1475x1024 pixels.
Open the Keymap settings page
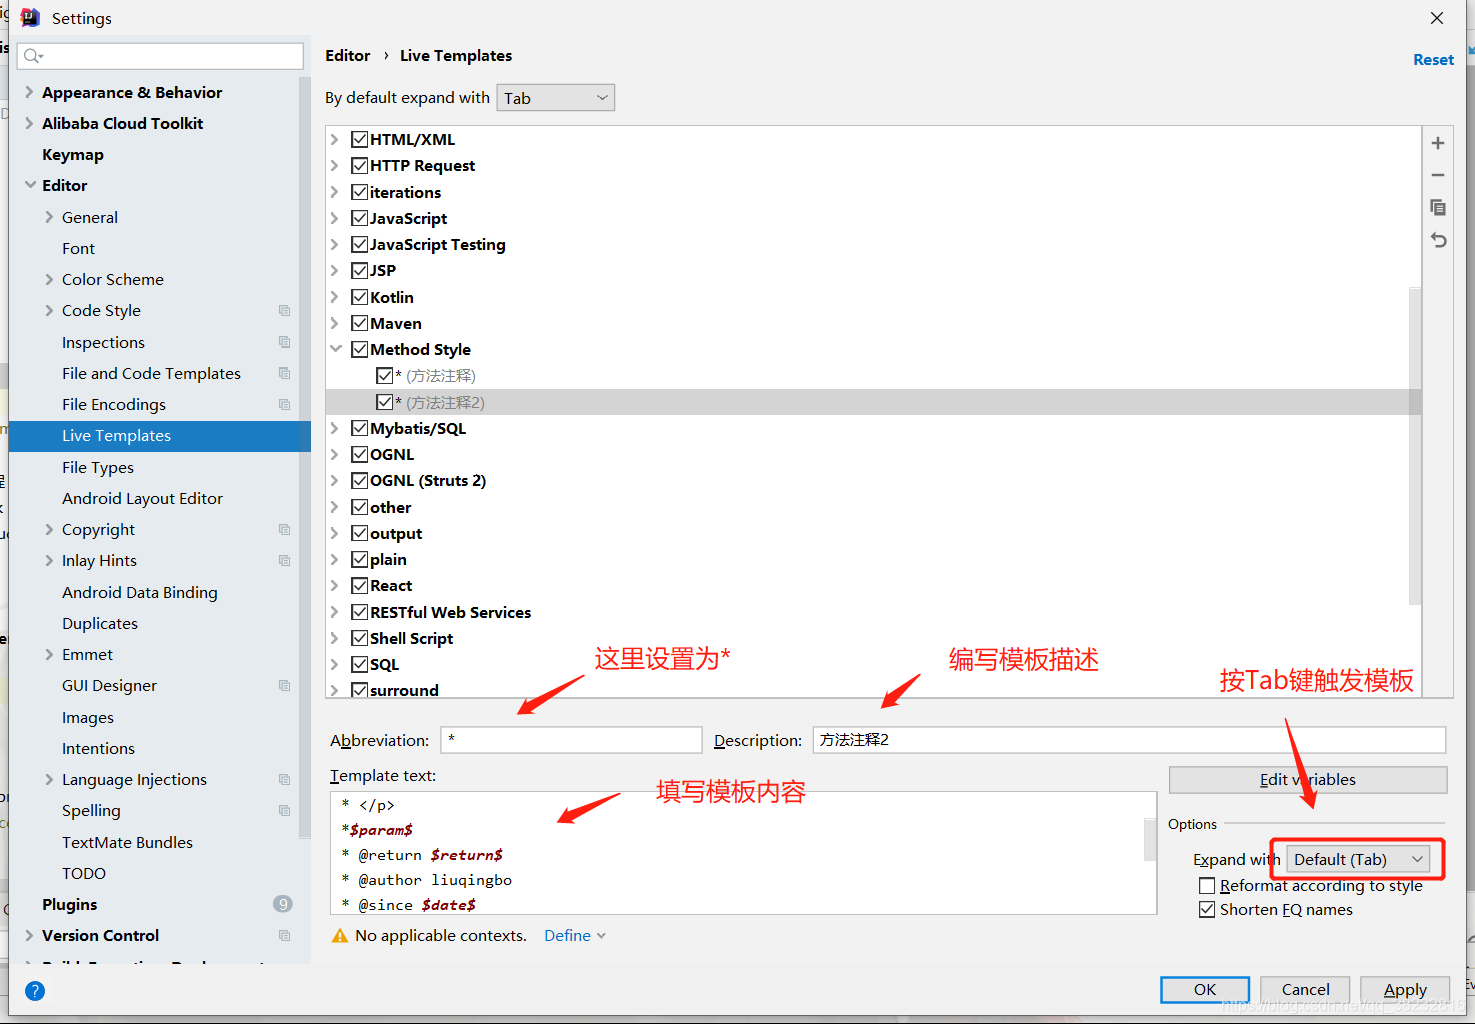point(73,154)
